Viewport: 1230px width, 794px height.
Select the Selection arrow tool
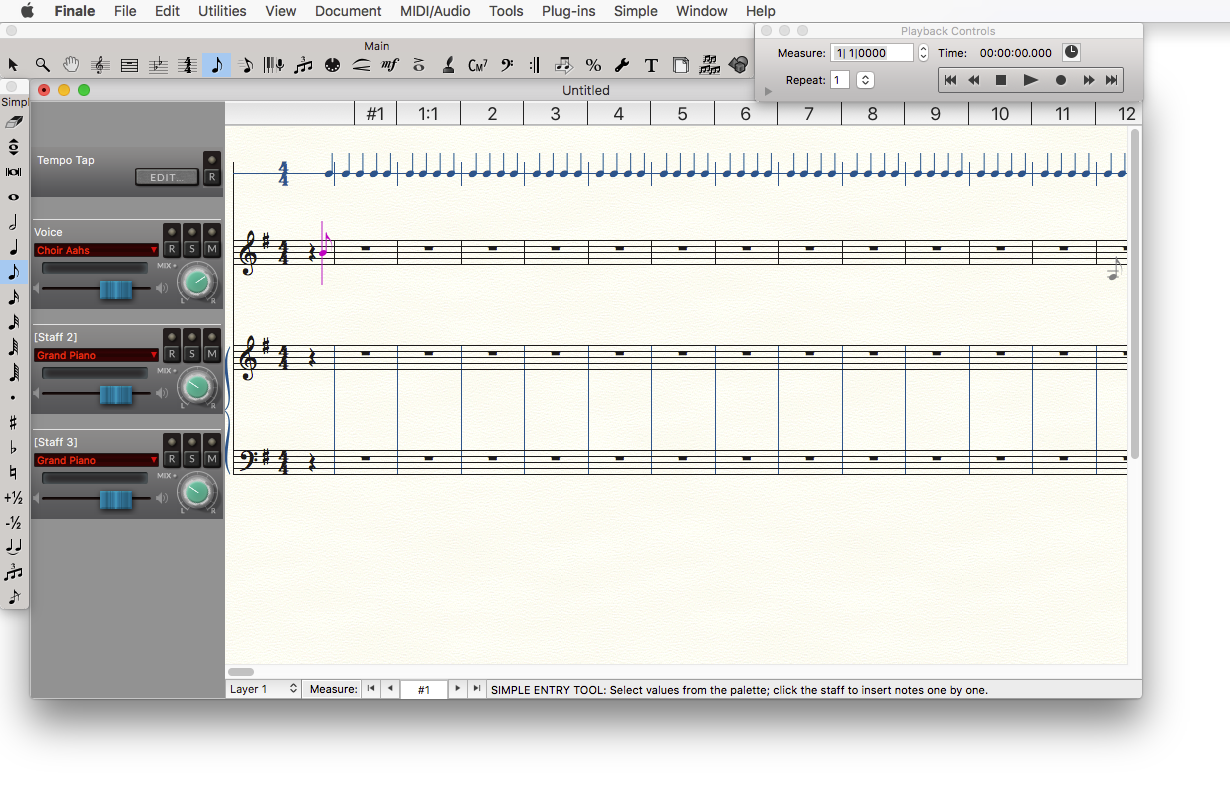click(x=13, y=65)
